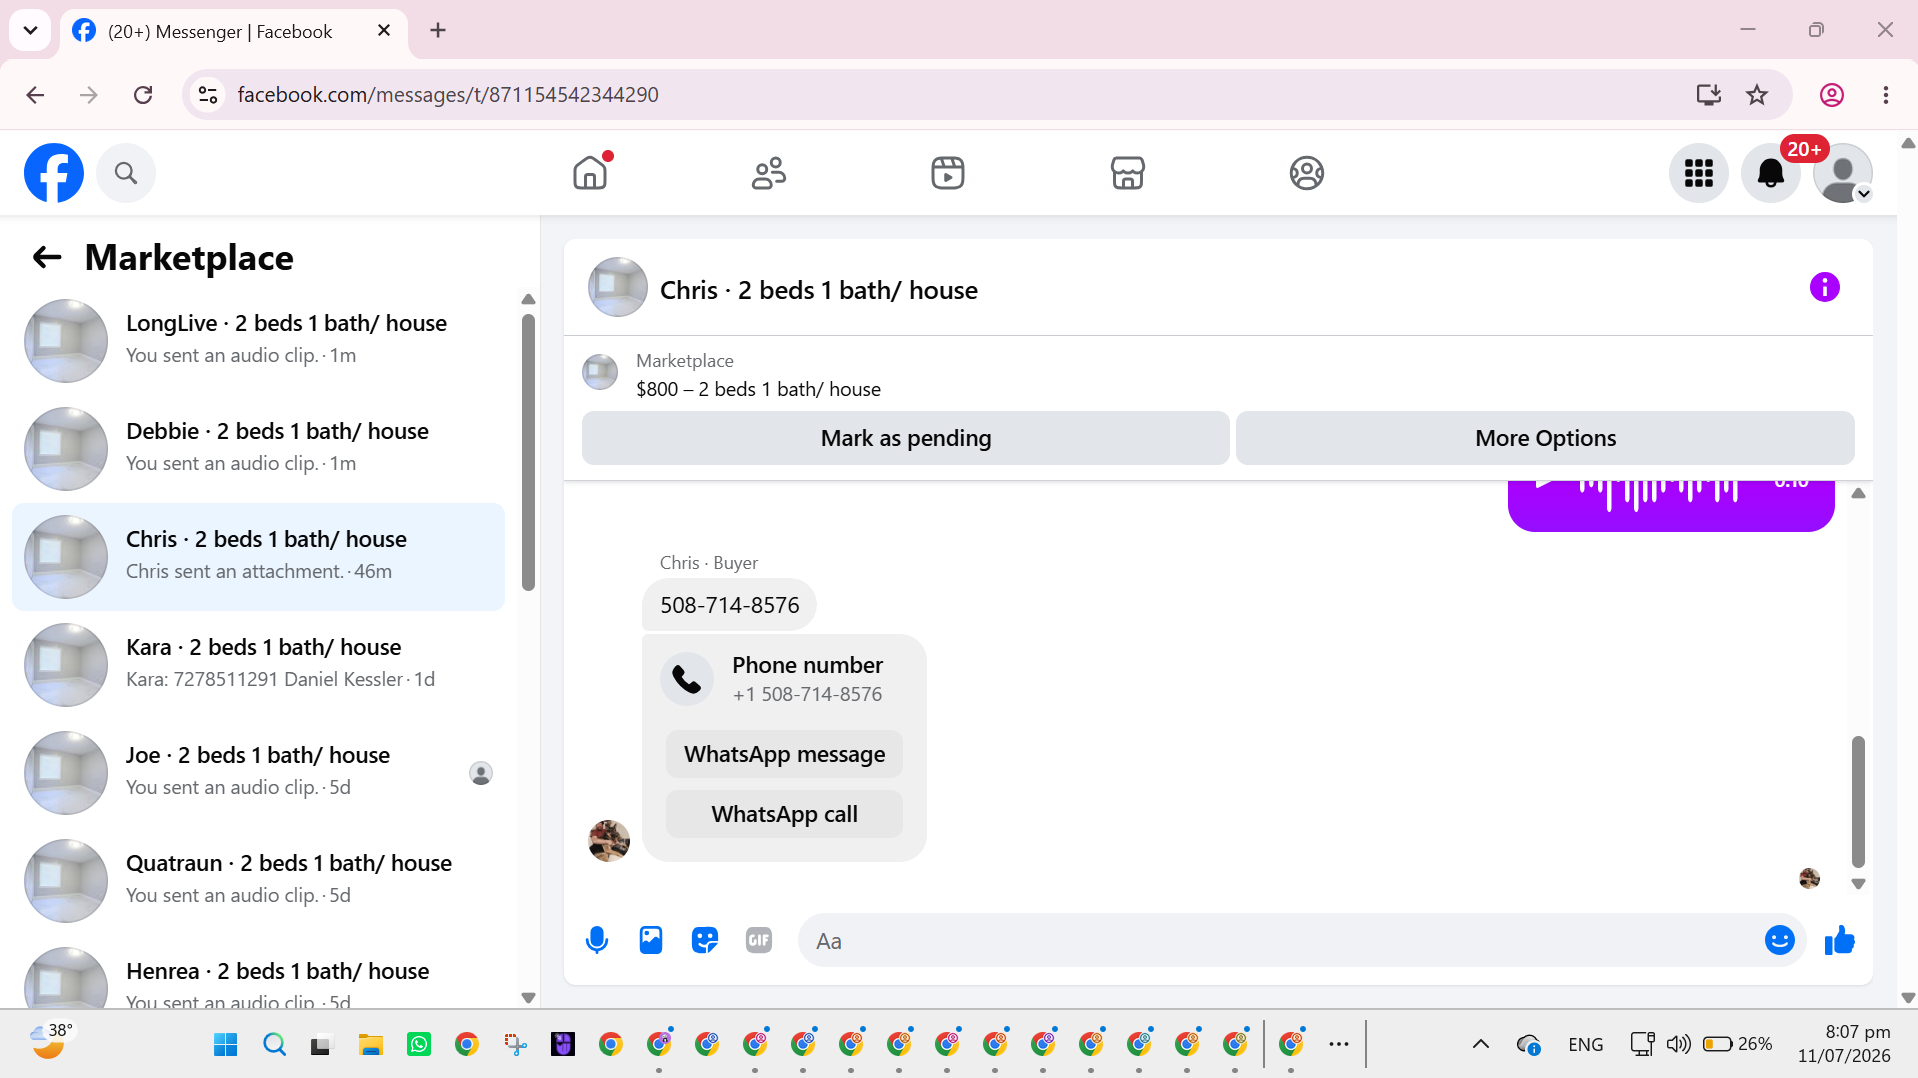The width and height of the screenshot is (1918, 1078).
Task: Show hidden system tray icons
Action: 1481,1045
